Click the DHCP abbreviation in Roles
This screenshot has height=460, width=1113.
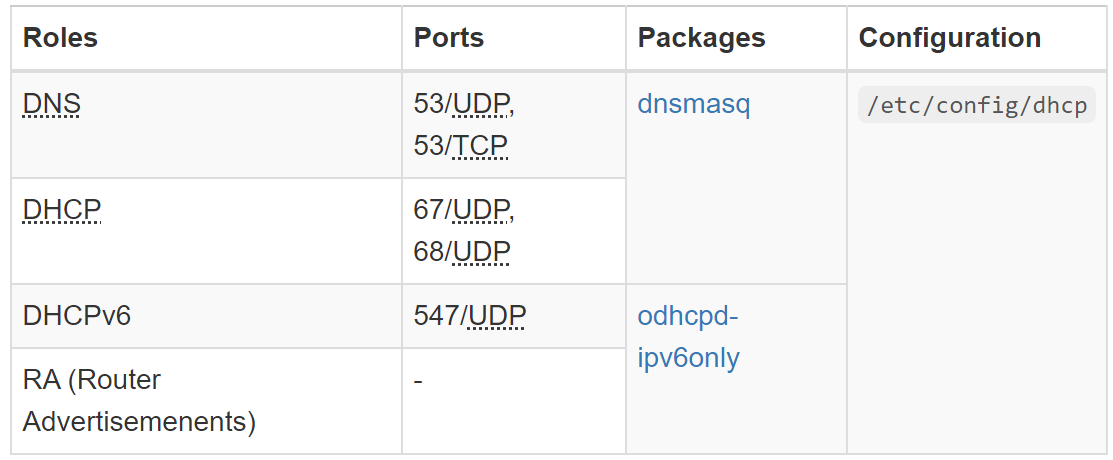62,210
